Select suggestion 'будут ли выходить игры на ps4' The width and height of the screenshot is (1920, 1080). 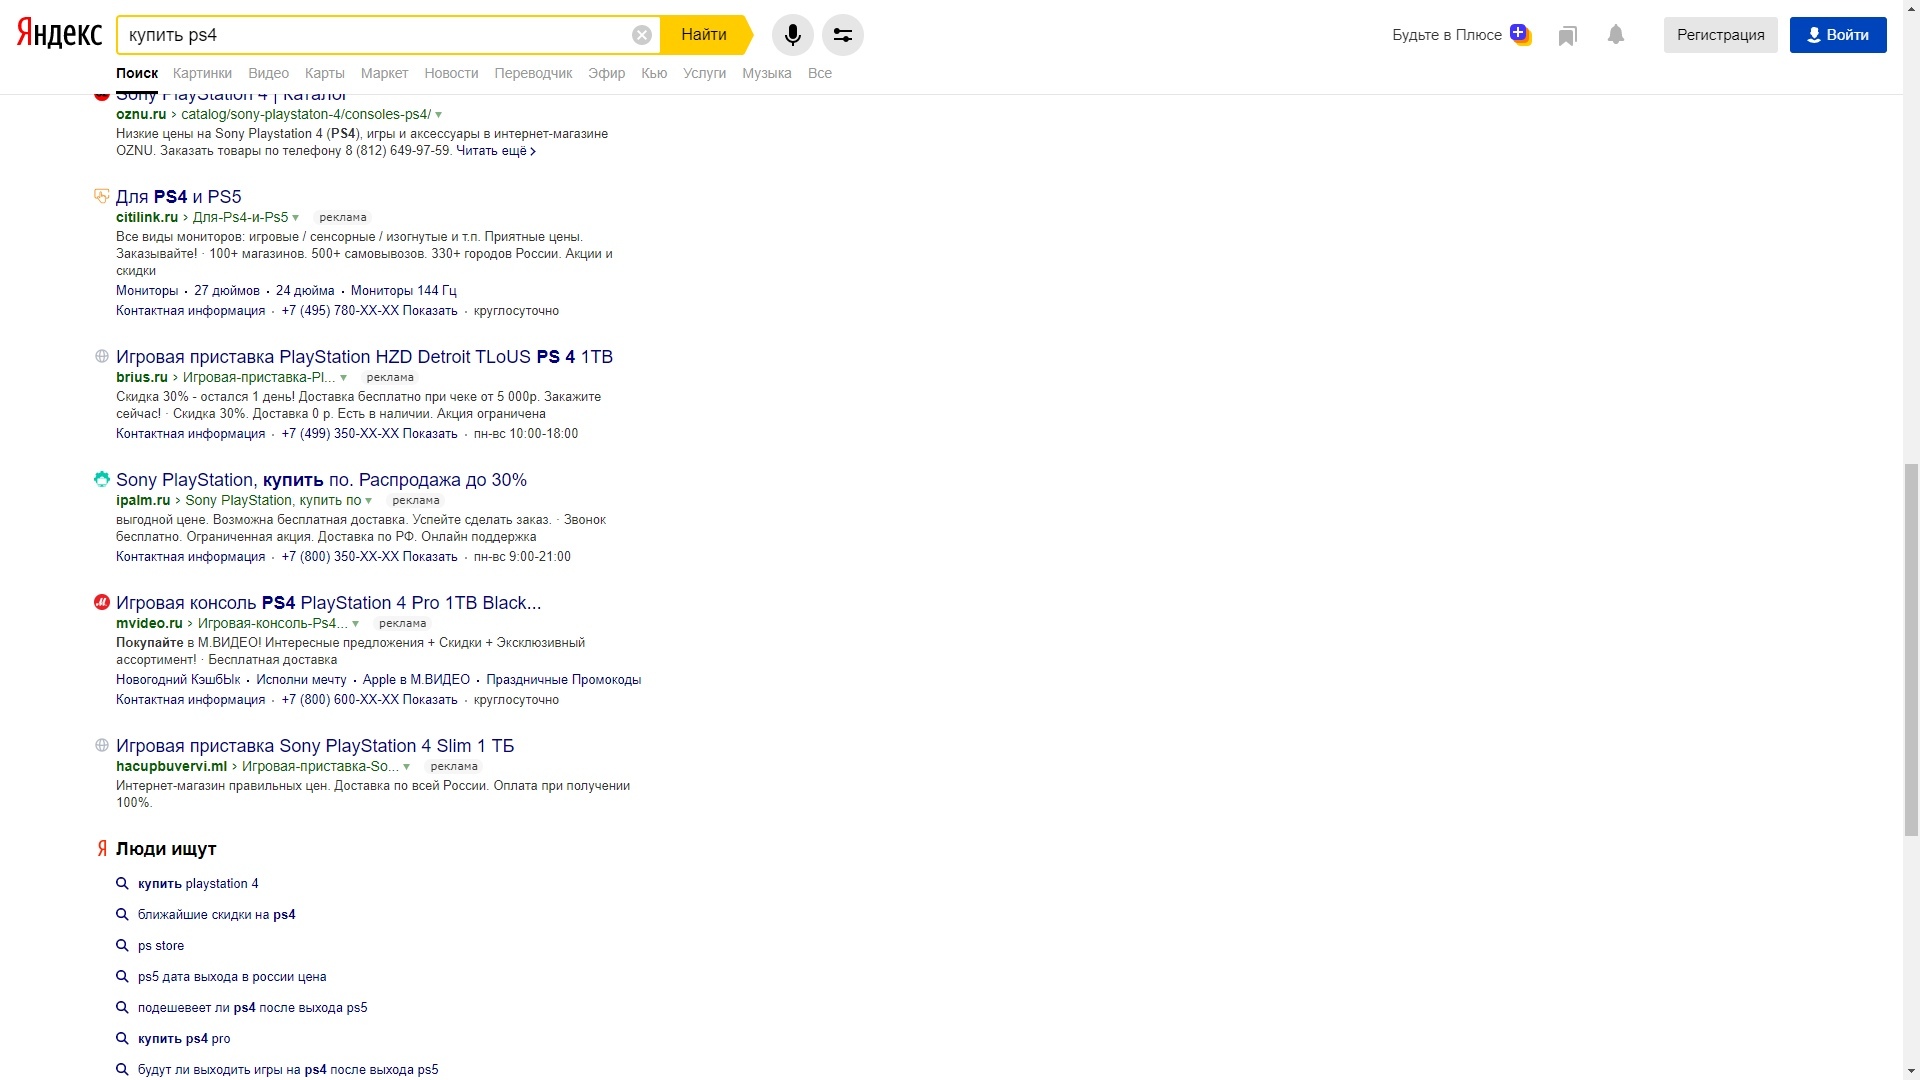288,1070
